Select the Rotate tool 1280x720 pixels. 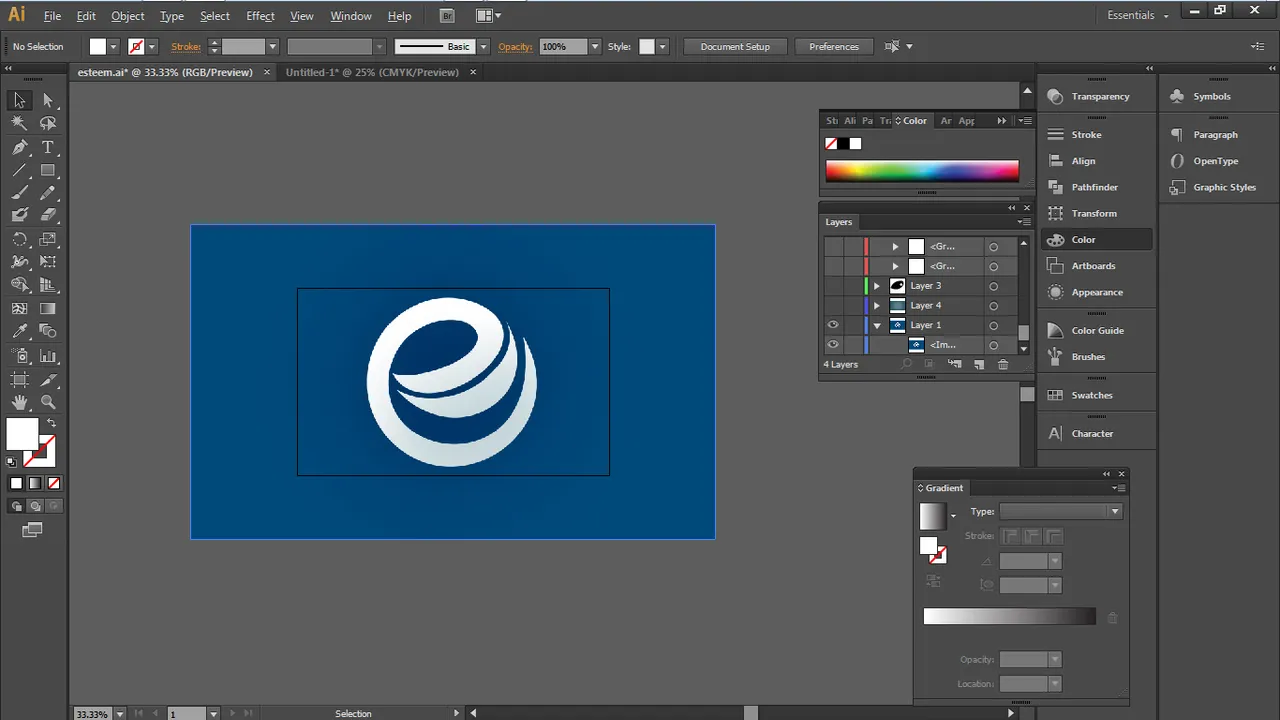click(19, 239)
